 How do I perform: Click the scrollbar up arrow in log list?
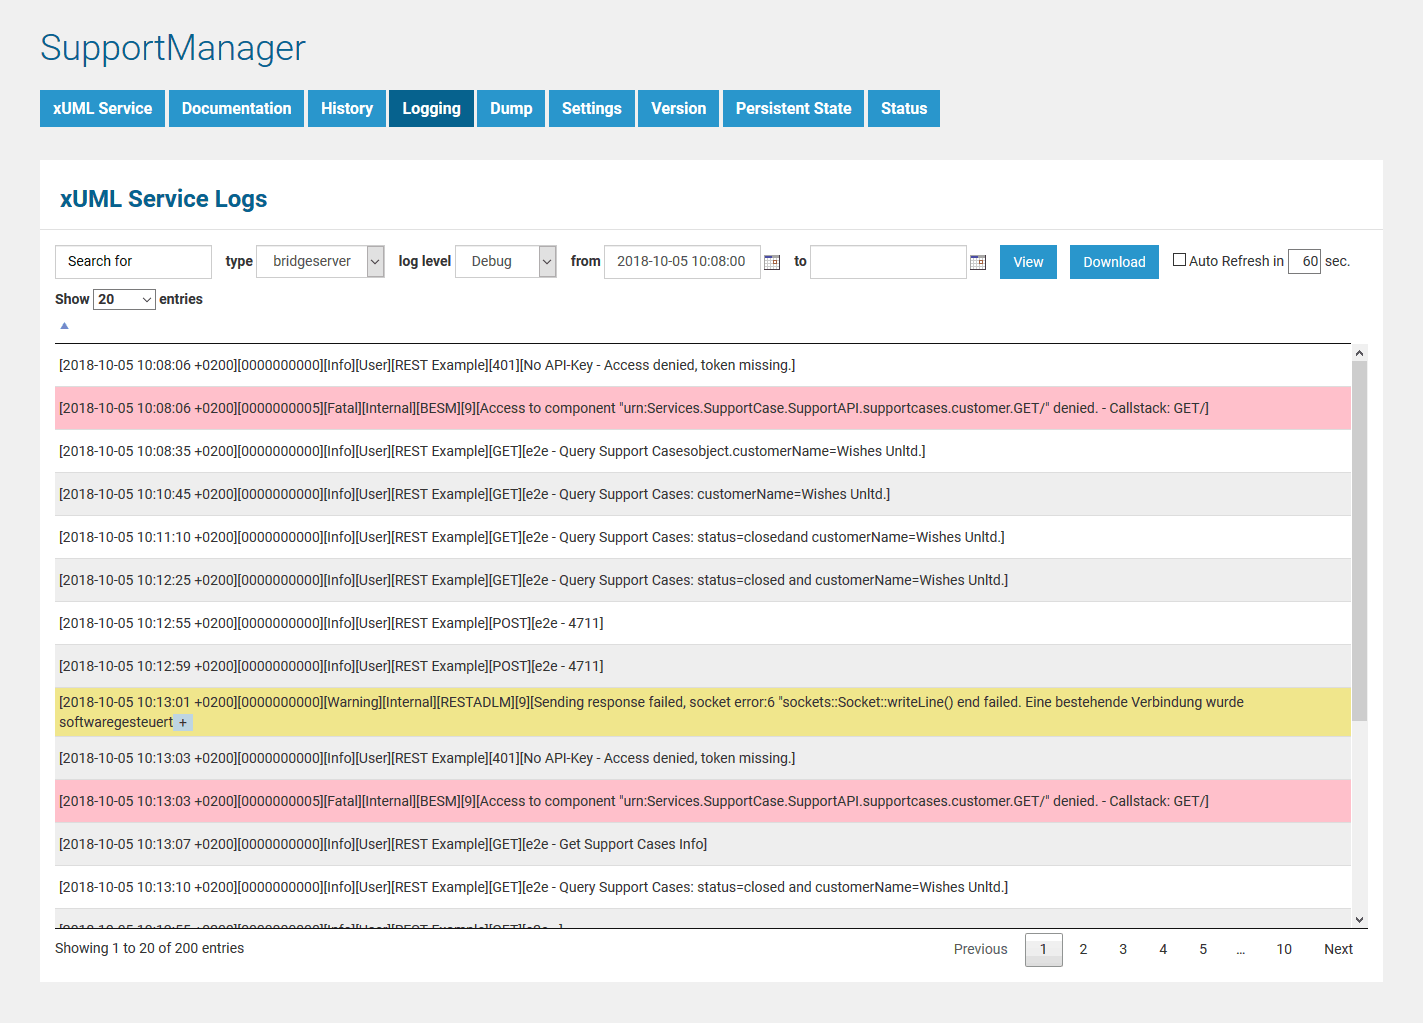[x=1359, y=353]
